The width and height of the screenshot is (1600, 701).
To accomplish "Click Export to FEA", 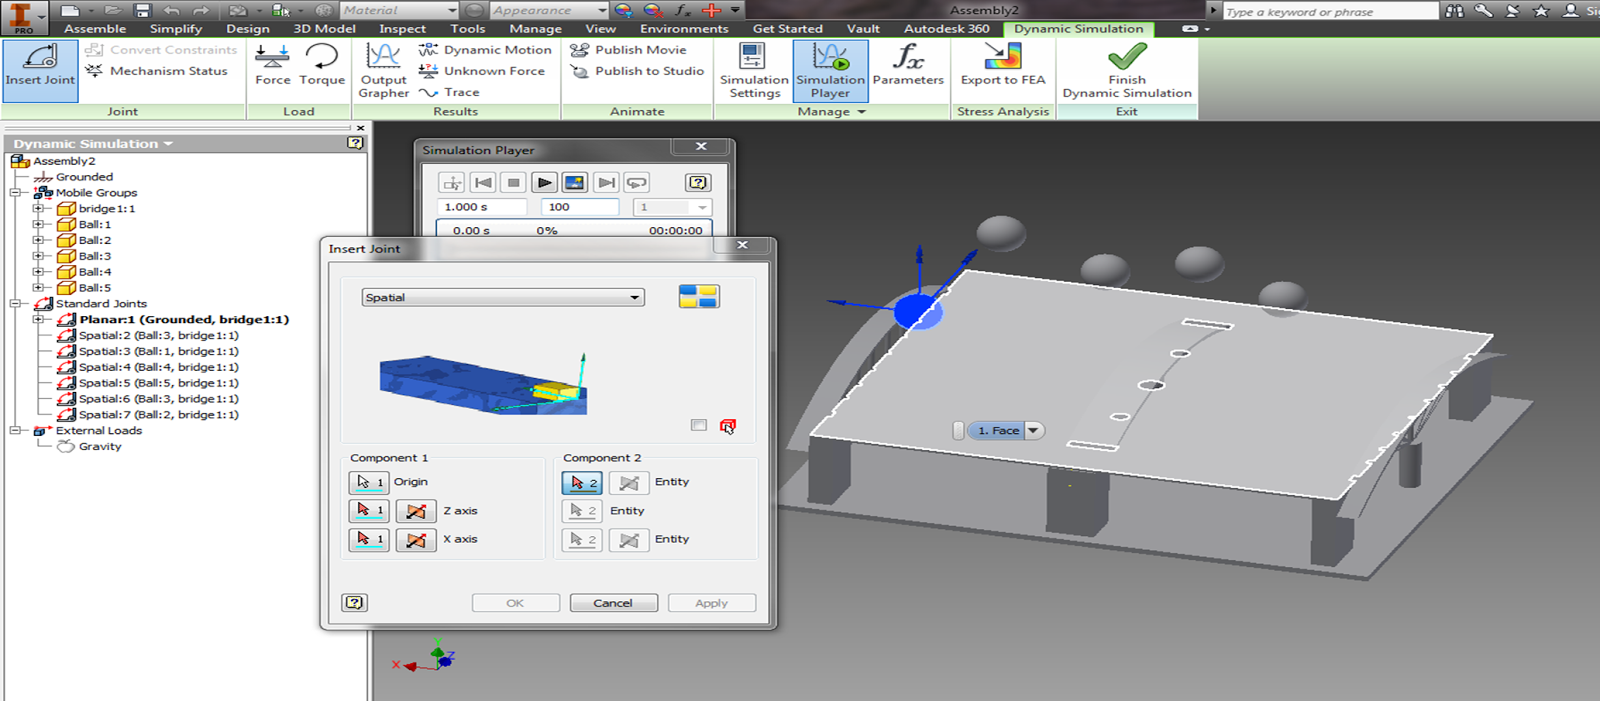I will [1003, 65].
